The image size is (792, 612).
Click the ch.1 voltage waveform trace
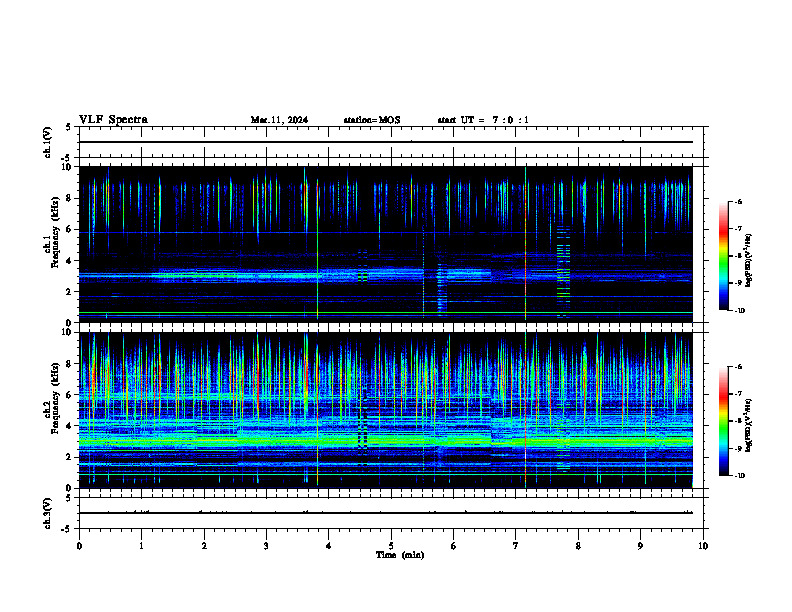coord(386,142)
